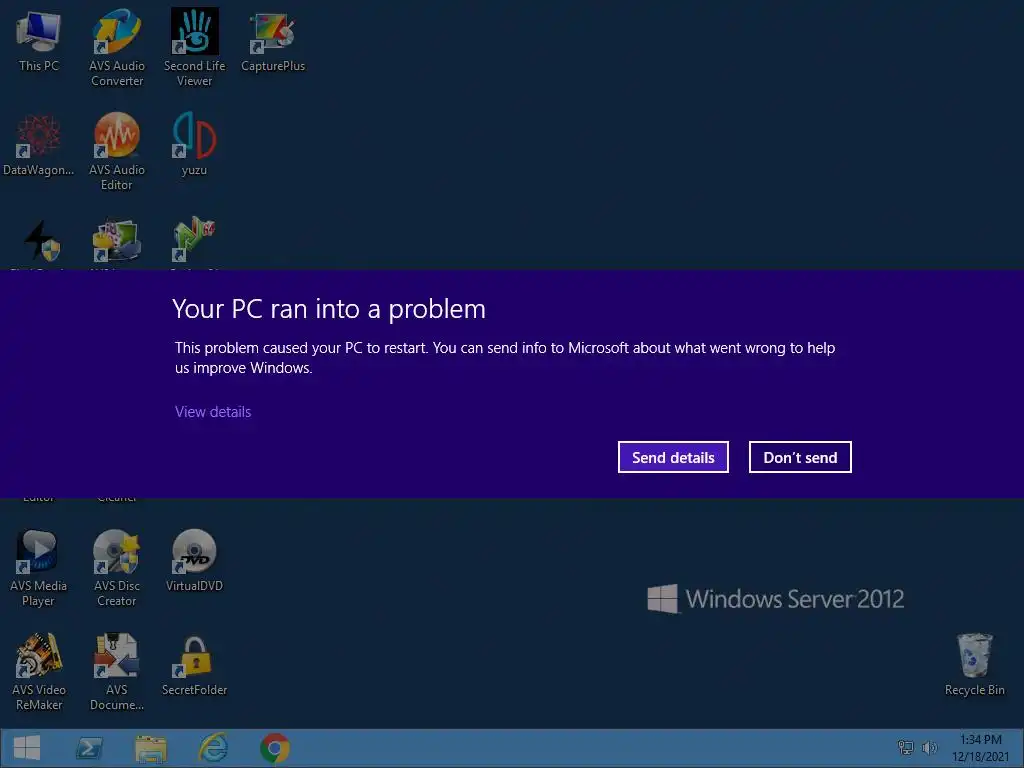Image resolution: width=1024 pixels, height=768 pixels.
Task: Select the AVS Audio Editor shortcut
Action: [x=117, y=152]
